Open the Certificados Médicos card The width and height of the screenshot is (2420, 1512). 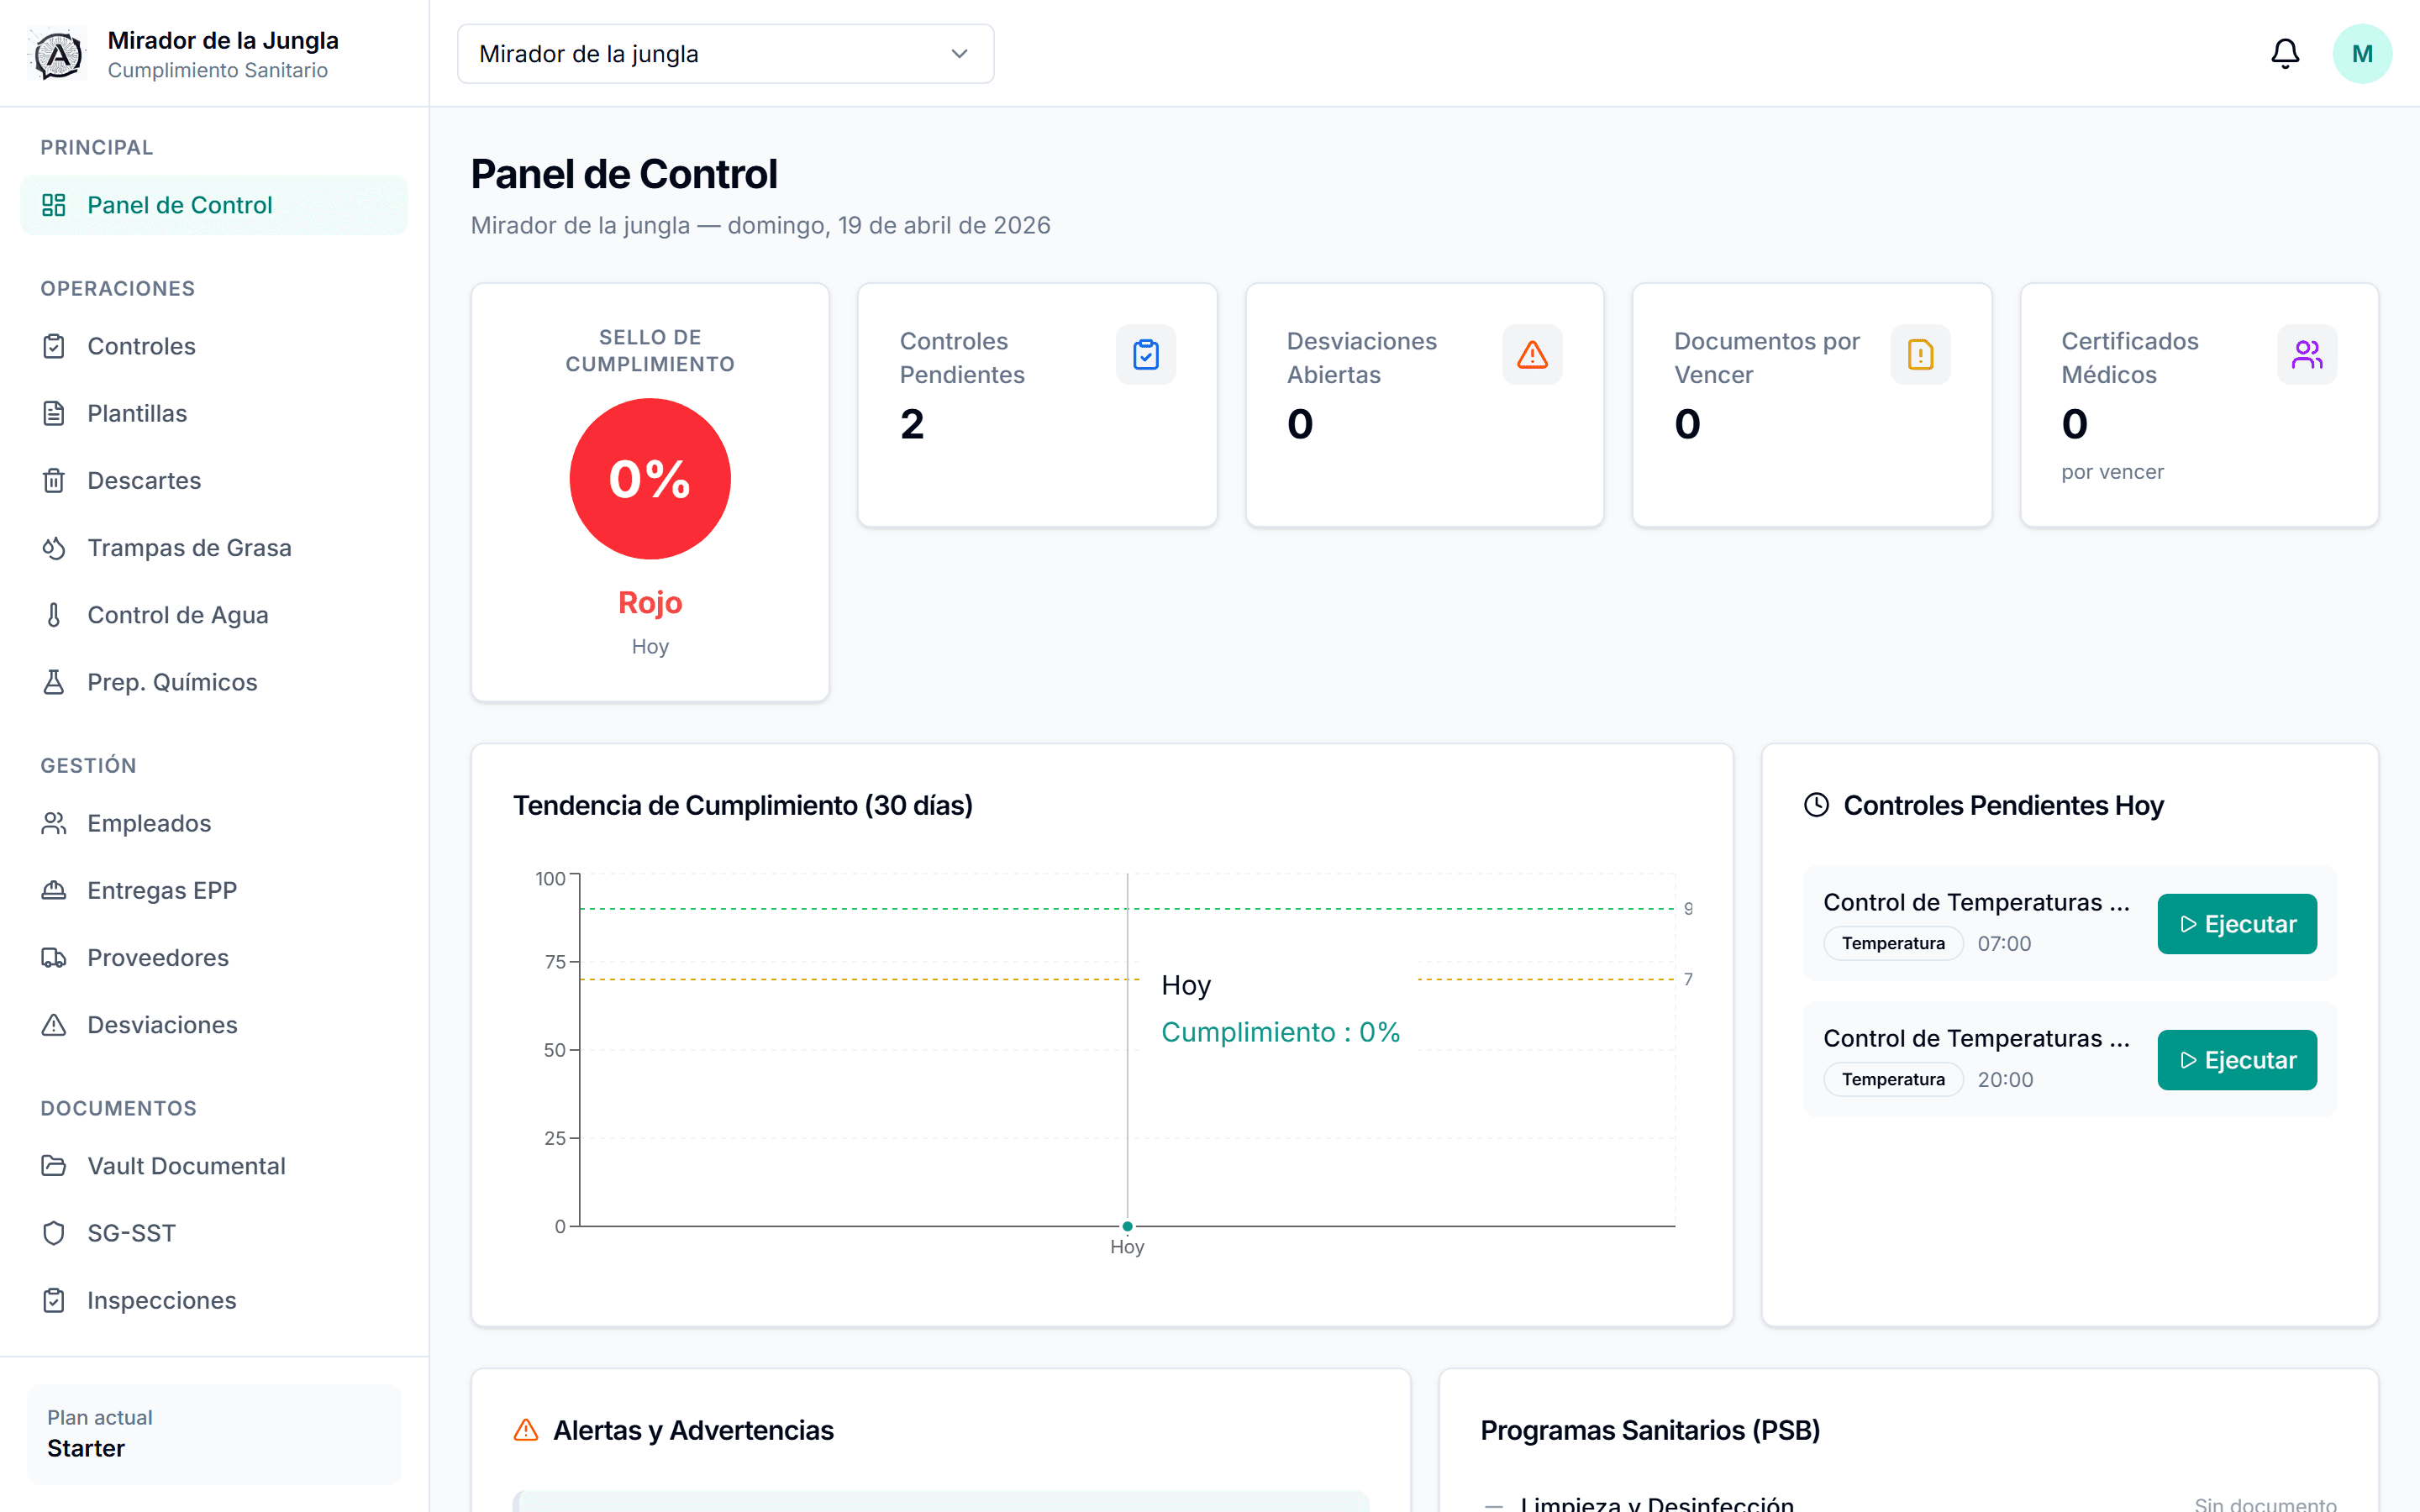click(2199, 405)
